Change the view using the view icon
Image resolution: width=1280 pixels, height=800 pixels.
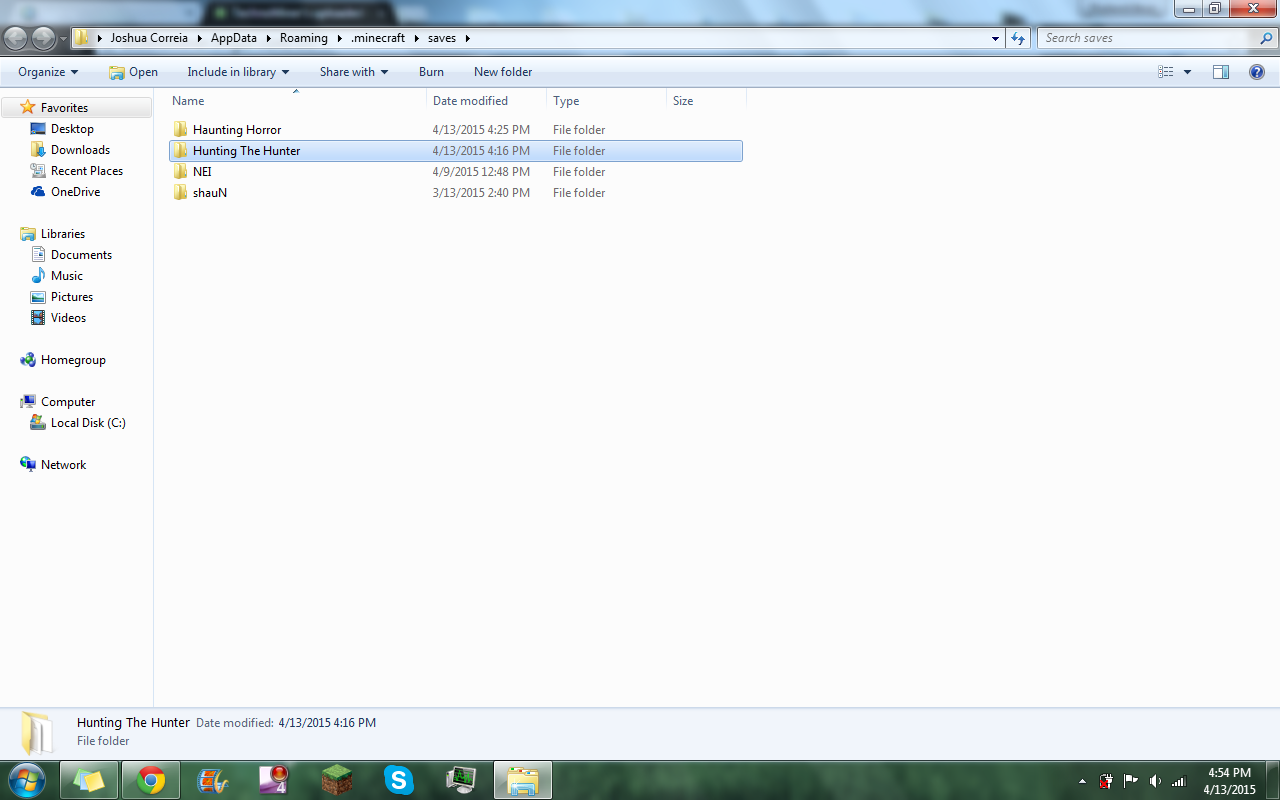tap(1165, 72)
